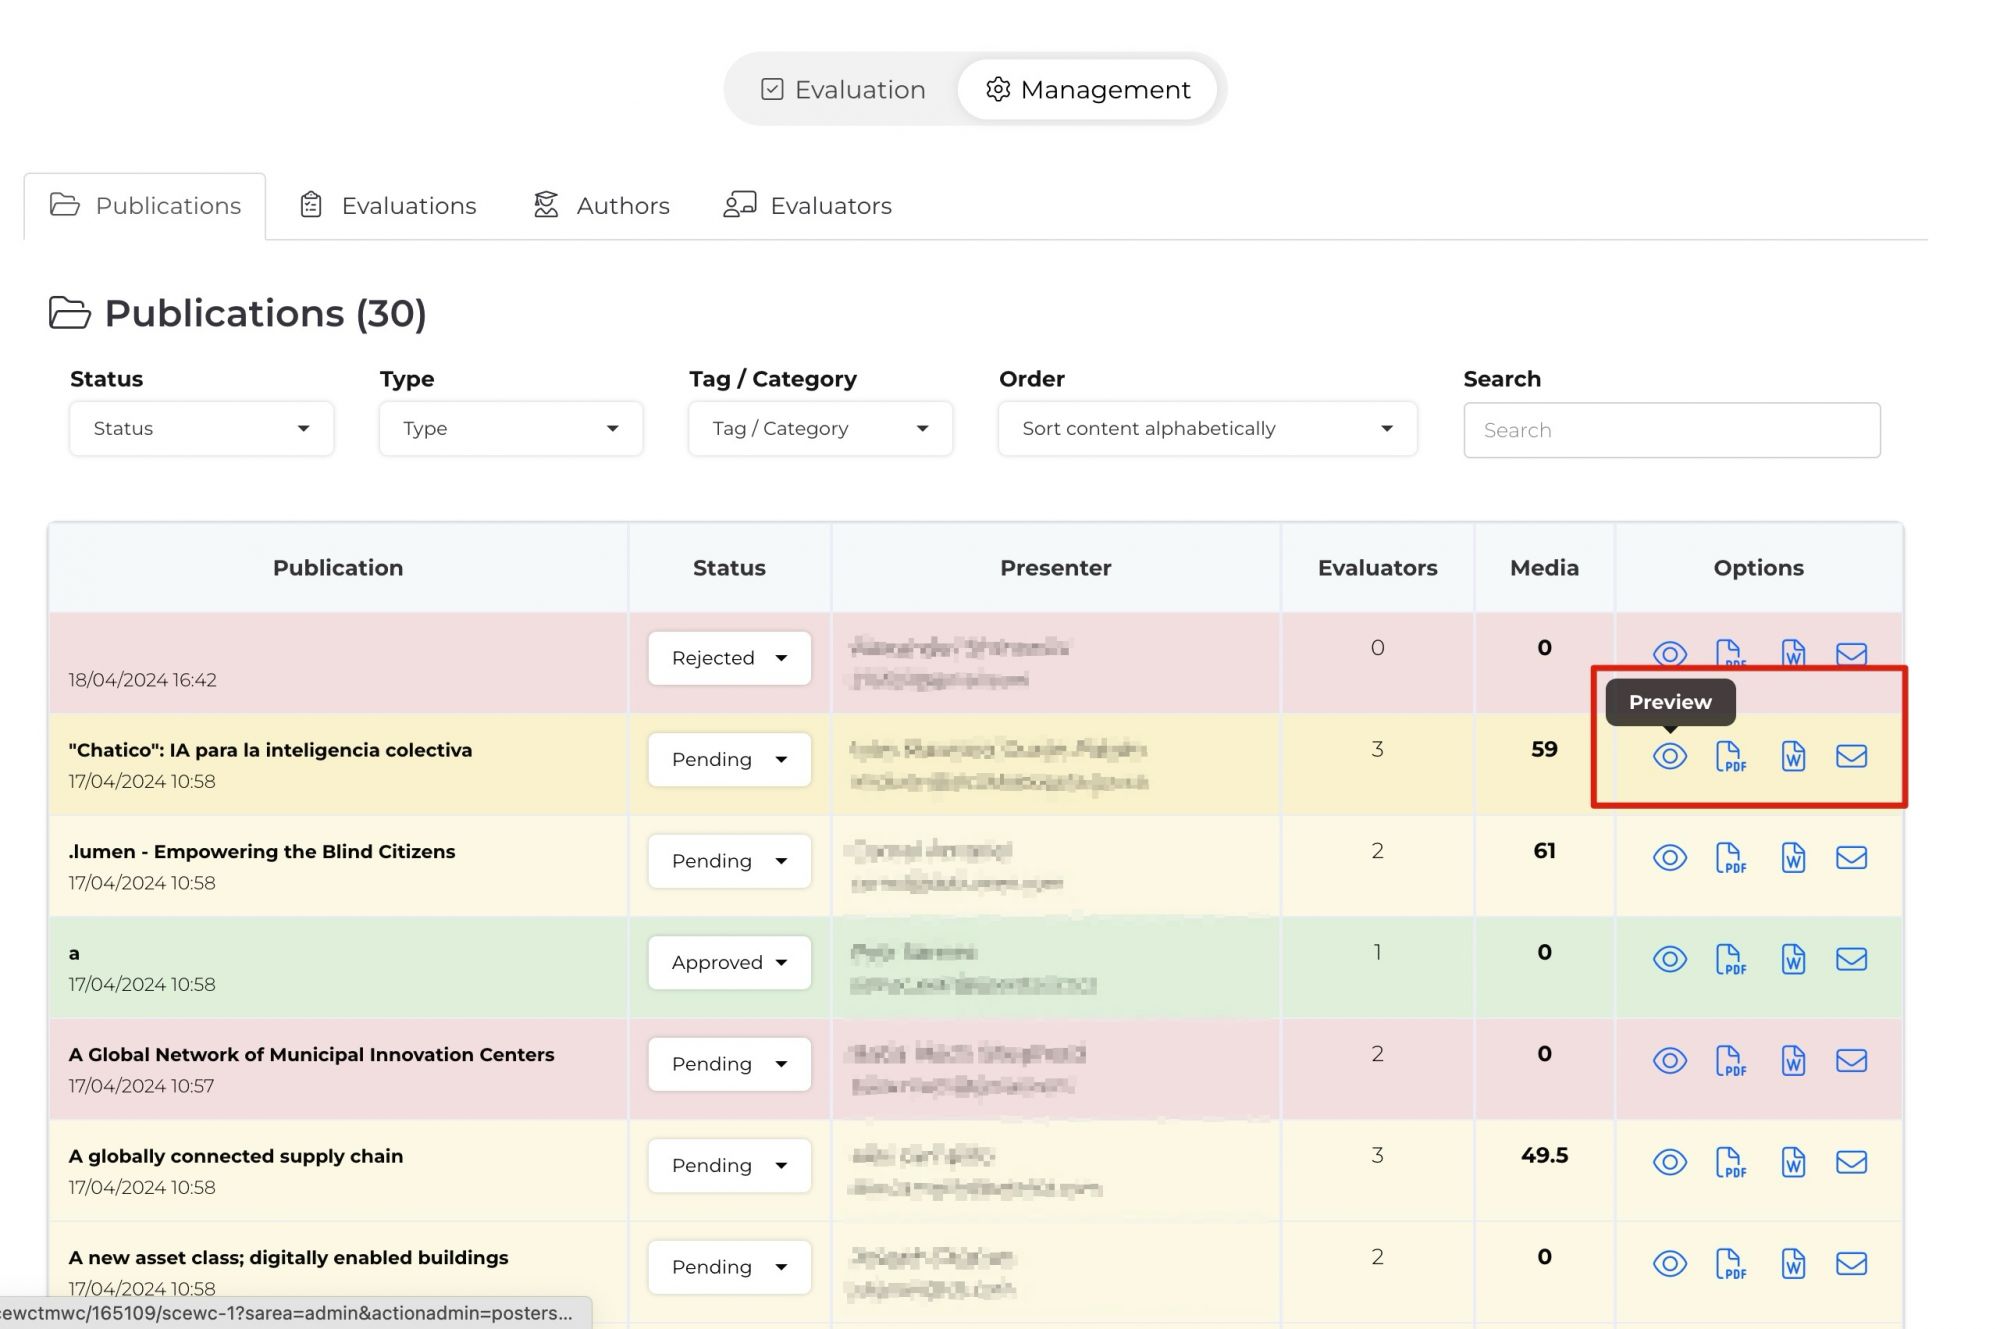Open A new asset class; digitally enabled buildings
This screenshot has height=1329, width=2000.
(x=288, y=1258)
